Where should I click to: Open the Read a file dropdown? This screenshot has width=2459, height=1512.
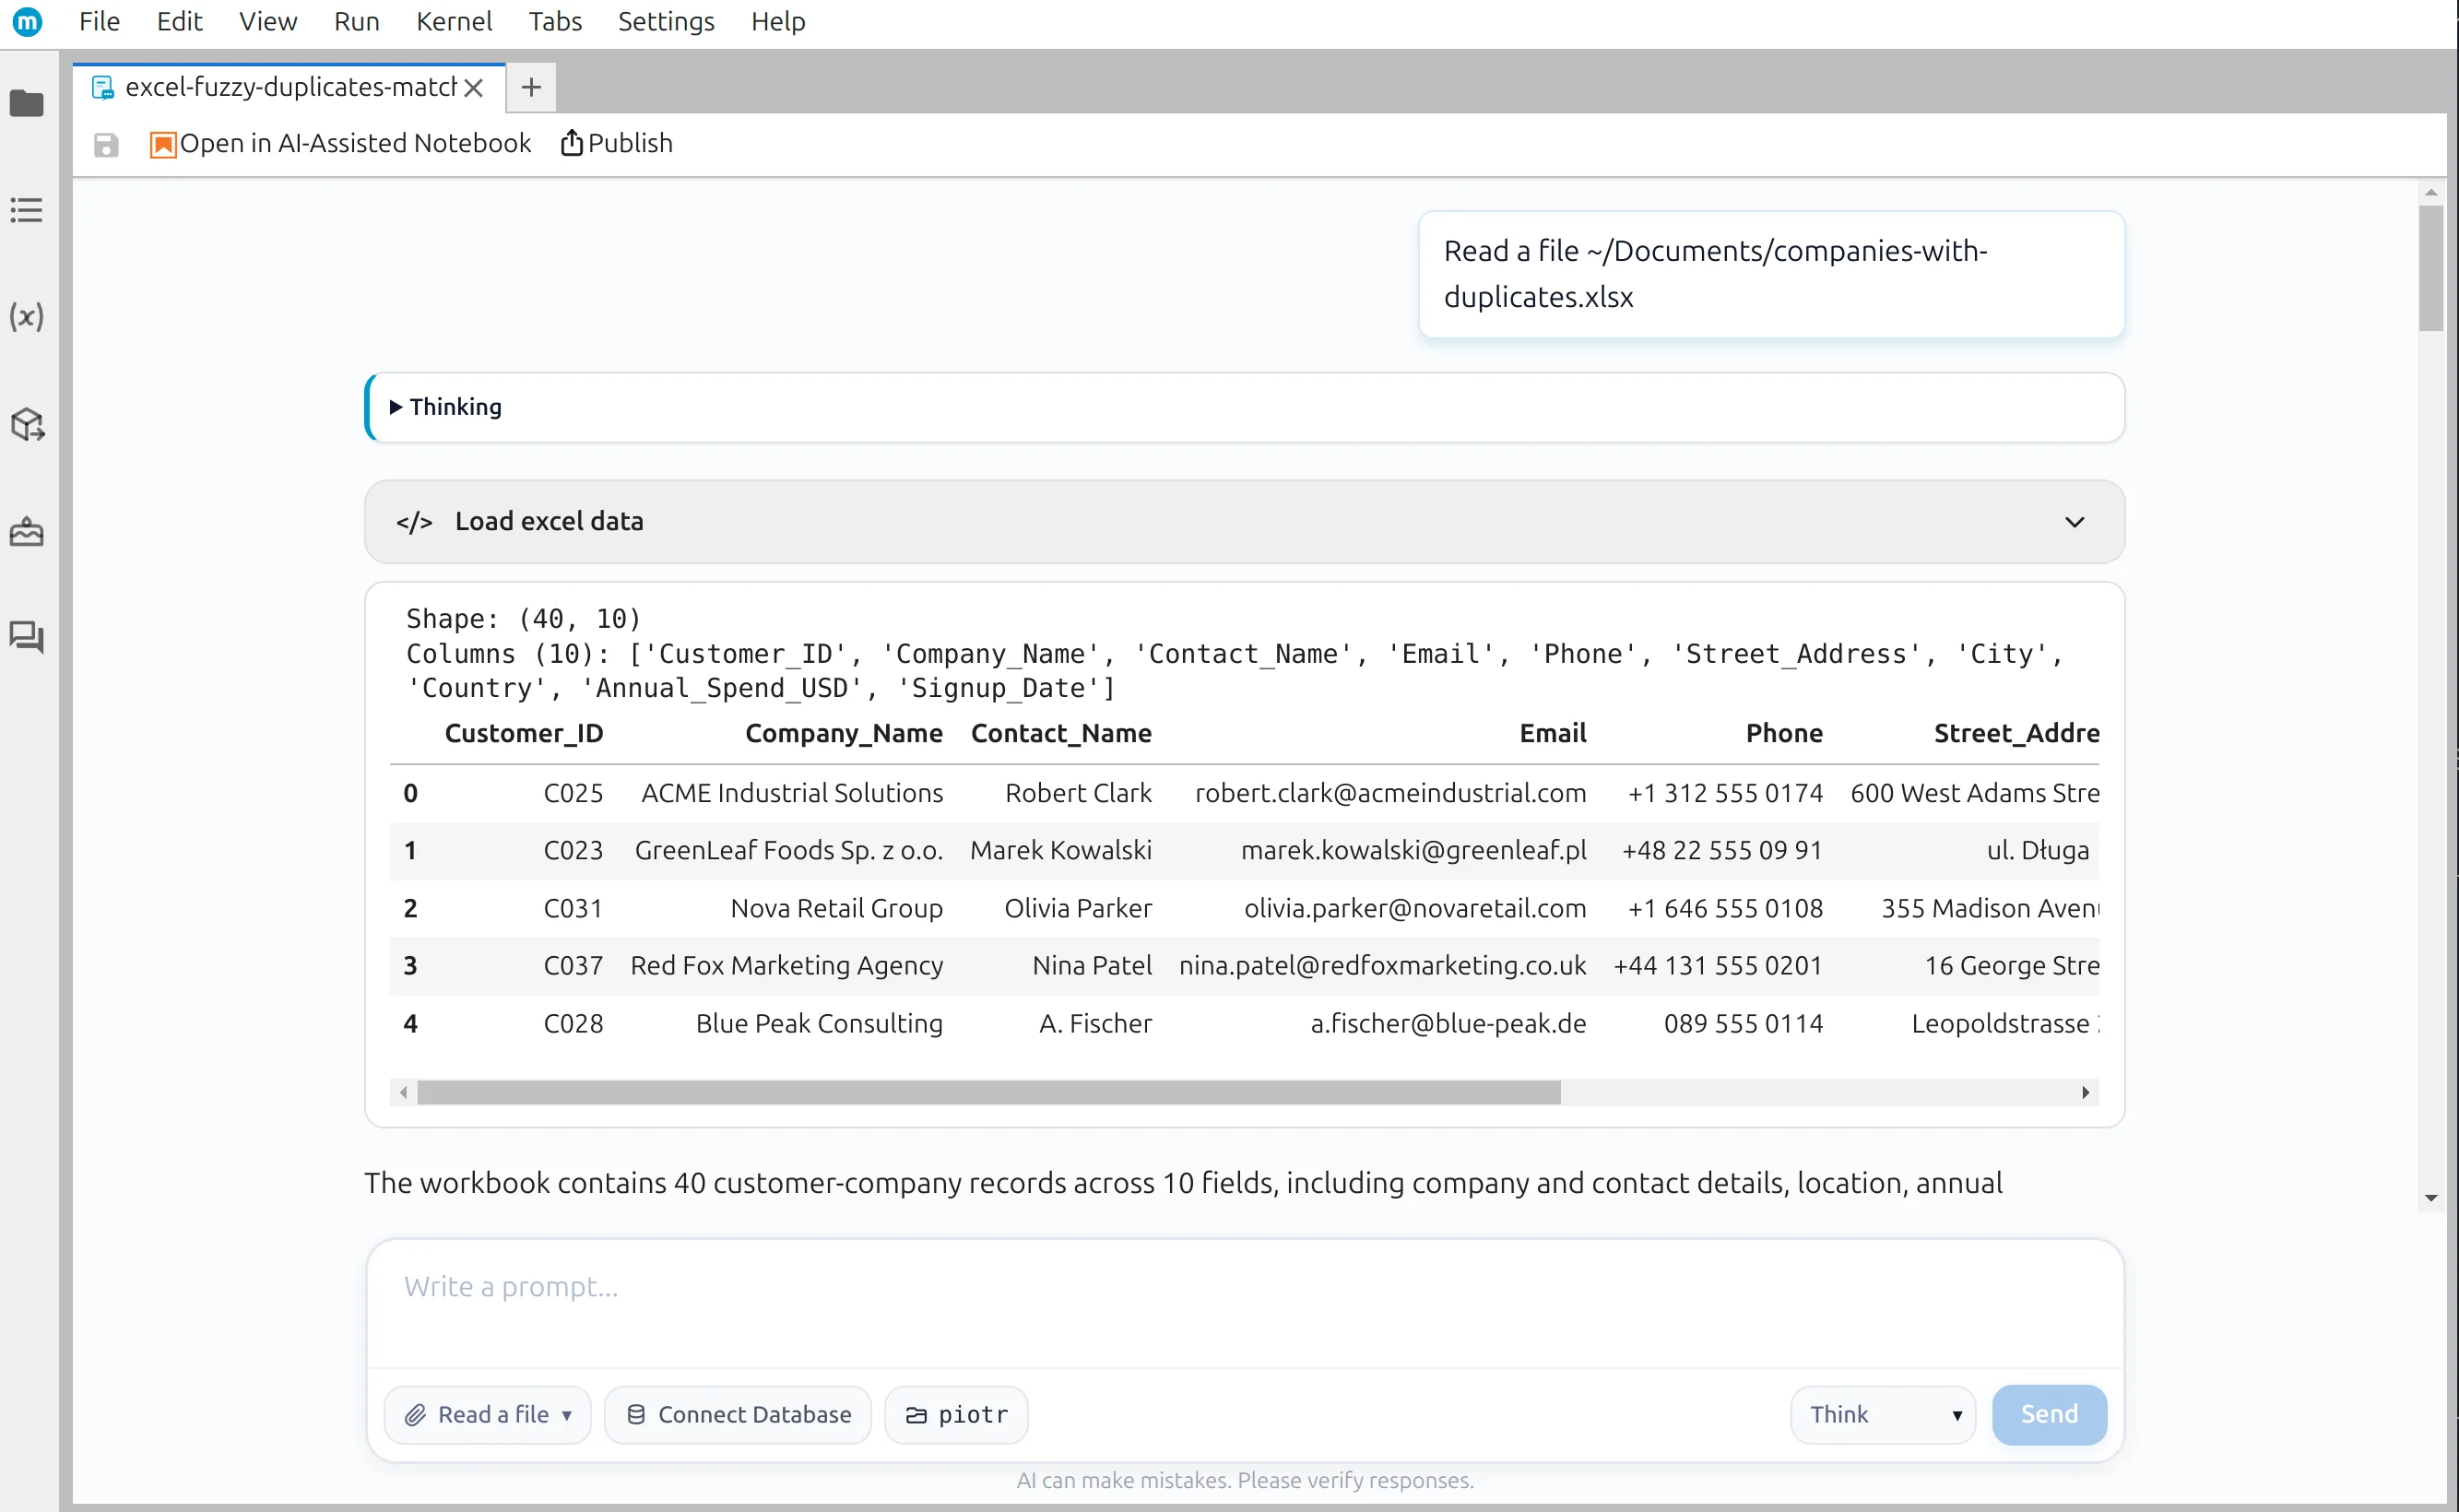tap(488, 1414)
